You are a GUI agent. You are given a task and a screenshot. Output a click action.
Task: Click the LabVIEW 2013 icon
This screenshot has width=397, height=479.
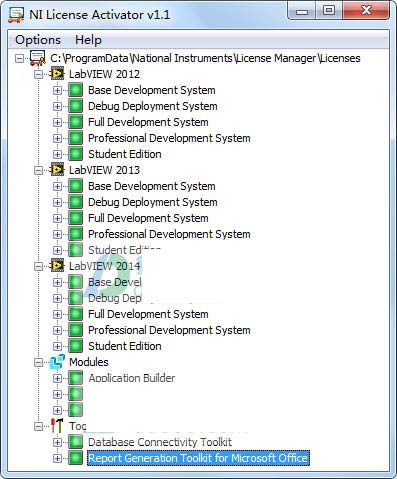coord(57,170)
